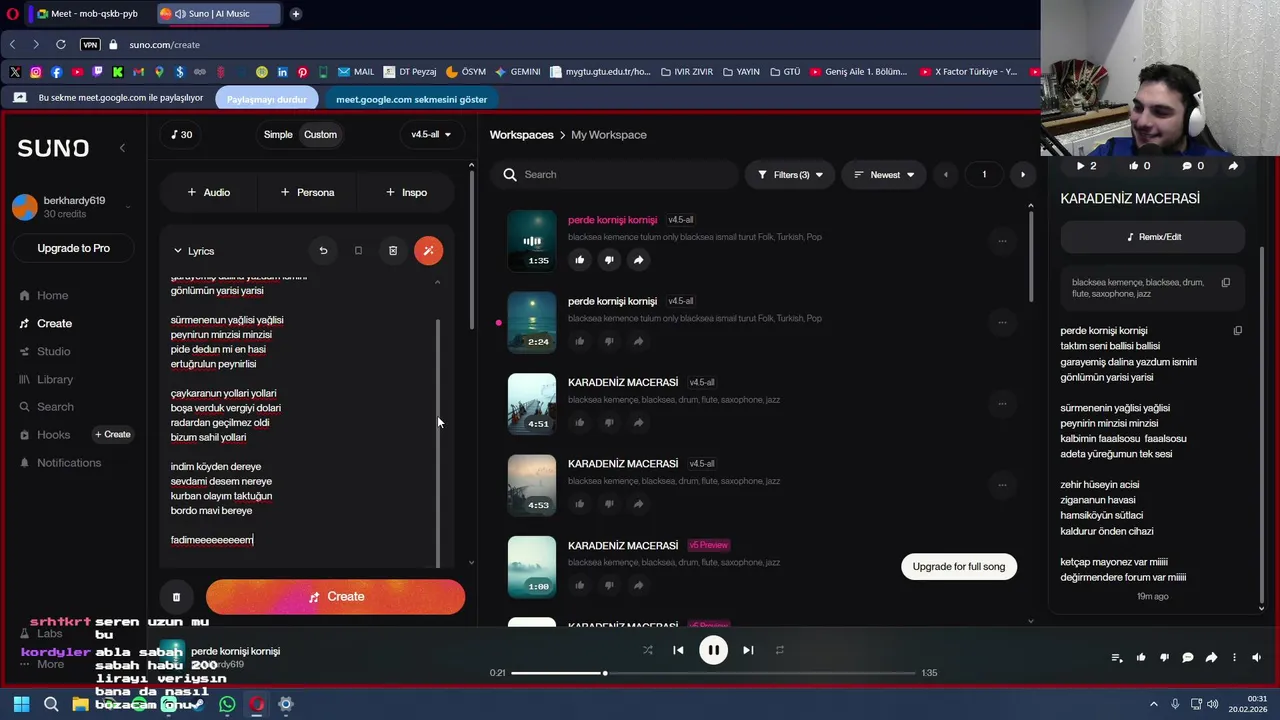Play KARADENİZ MACERASİ 4:53 thumbnail
The width and height of the screenshot is (1280, 720).
[x=532, y=485]
